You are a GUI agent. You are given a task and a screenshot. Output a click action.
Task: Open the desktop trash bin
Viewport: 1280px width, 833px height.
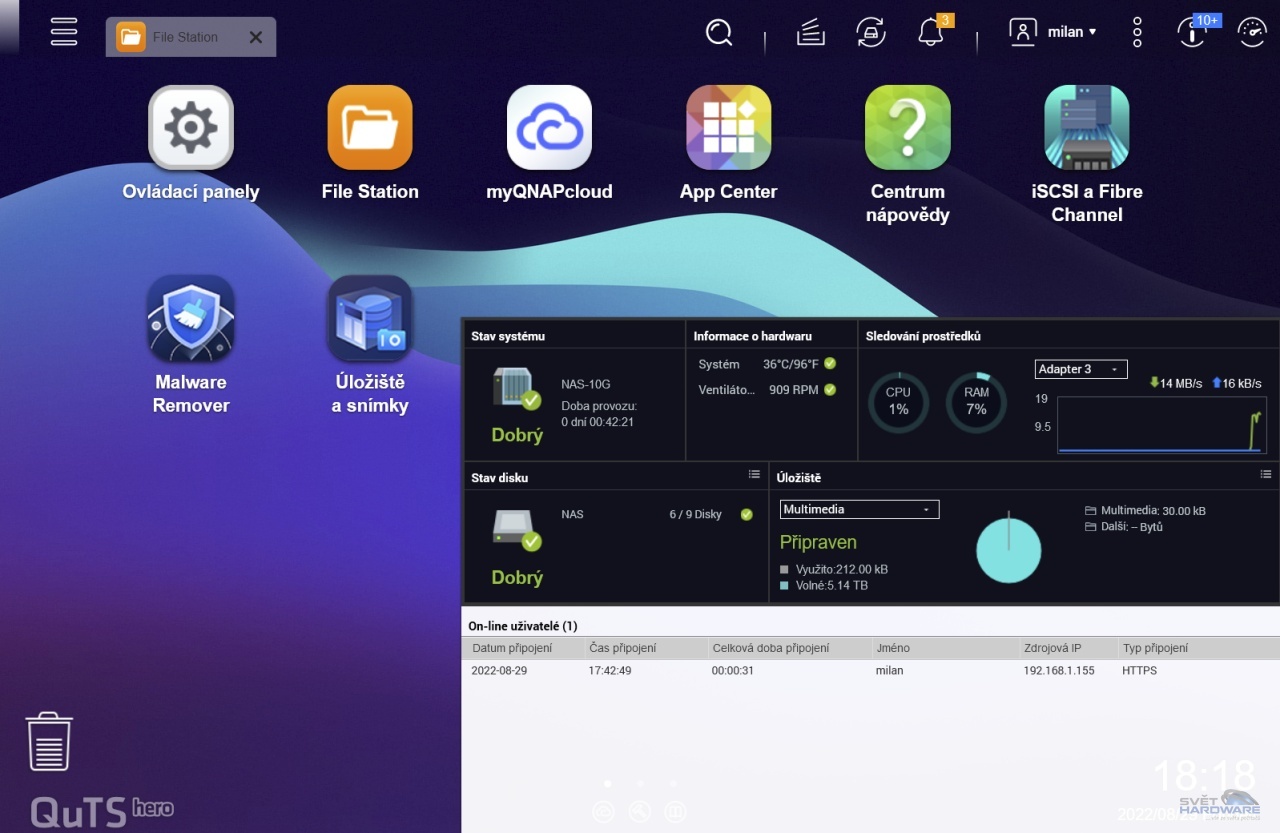click(x=49, y=741)
